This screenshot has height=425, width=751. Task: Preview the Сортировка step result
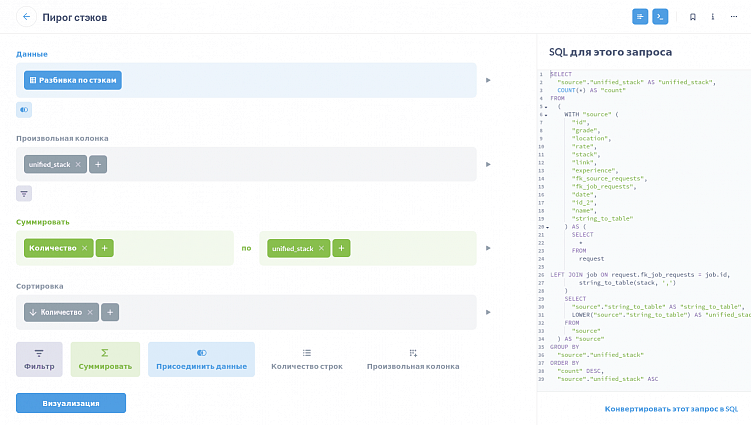(488, 312)
